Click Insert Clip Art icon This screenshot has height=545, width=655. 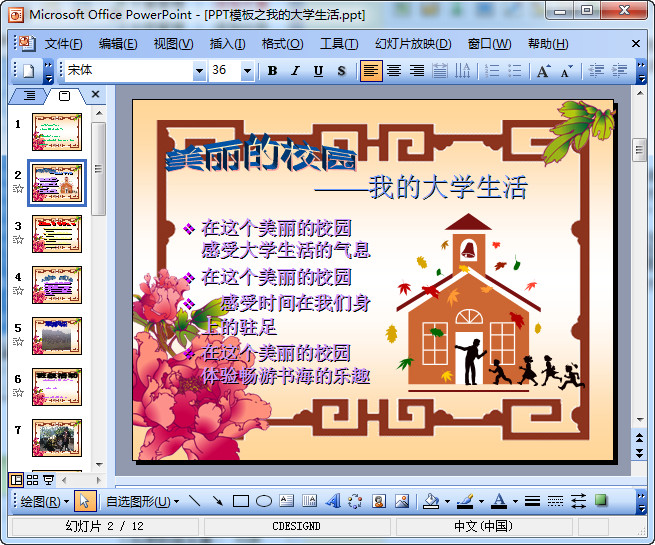point(379,501)
